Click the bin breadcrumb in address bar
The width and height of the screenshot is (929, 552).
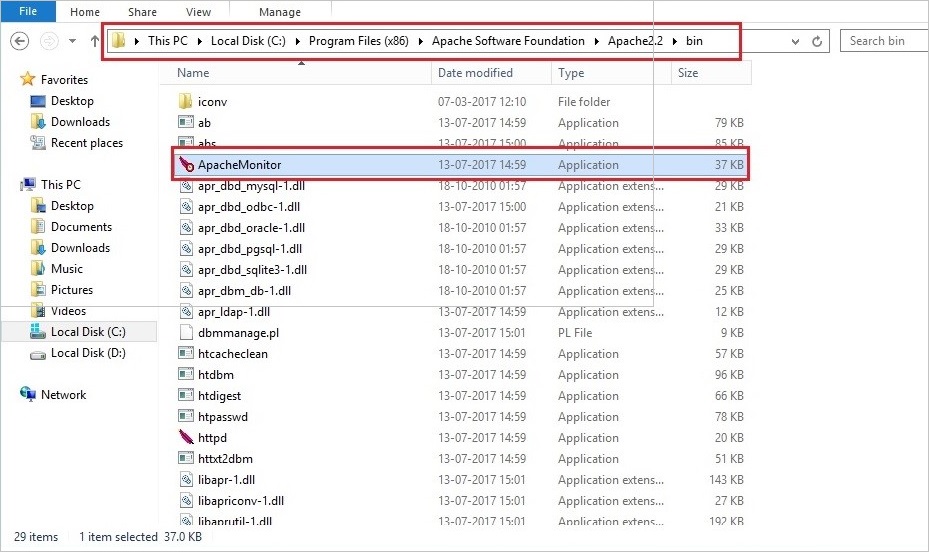point(694,41)
